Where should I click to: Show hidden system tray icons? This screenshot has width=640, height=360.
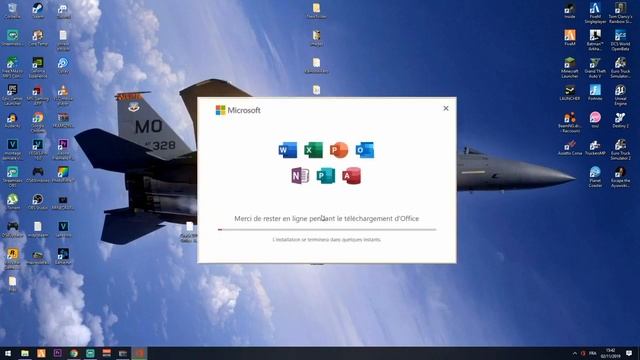click(575, 353)
